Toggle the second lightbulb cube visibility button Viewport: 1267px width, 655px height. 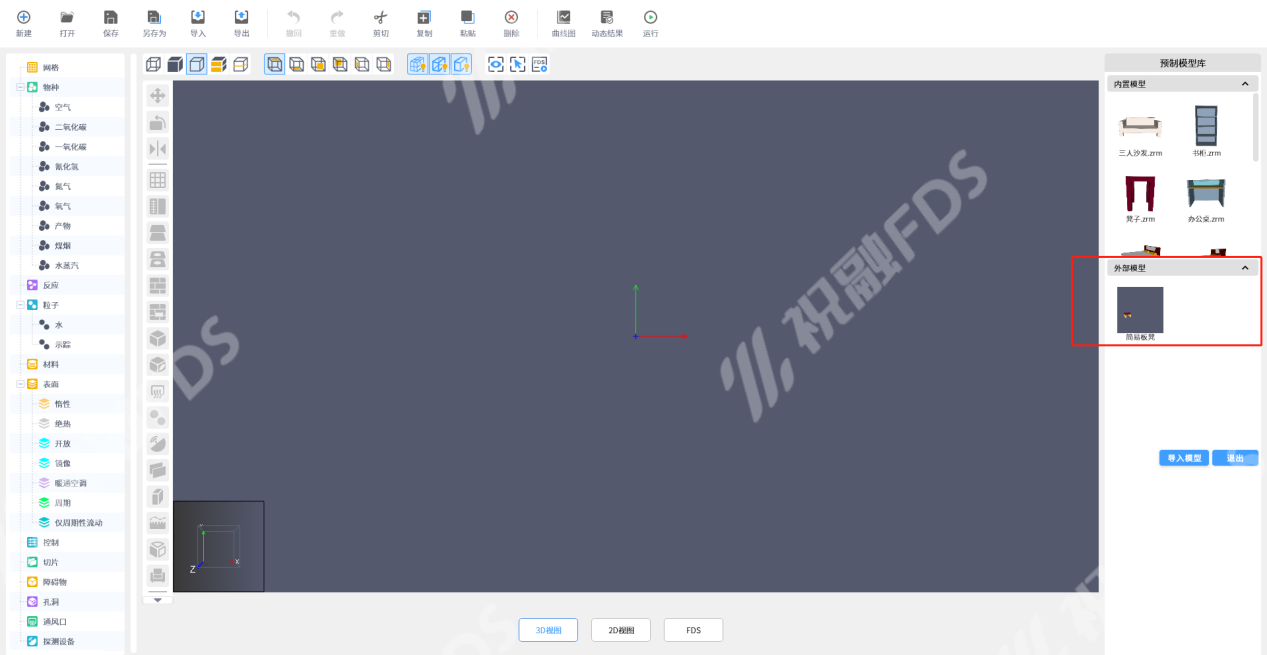point(439,64)
